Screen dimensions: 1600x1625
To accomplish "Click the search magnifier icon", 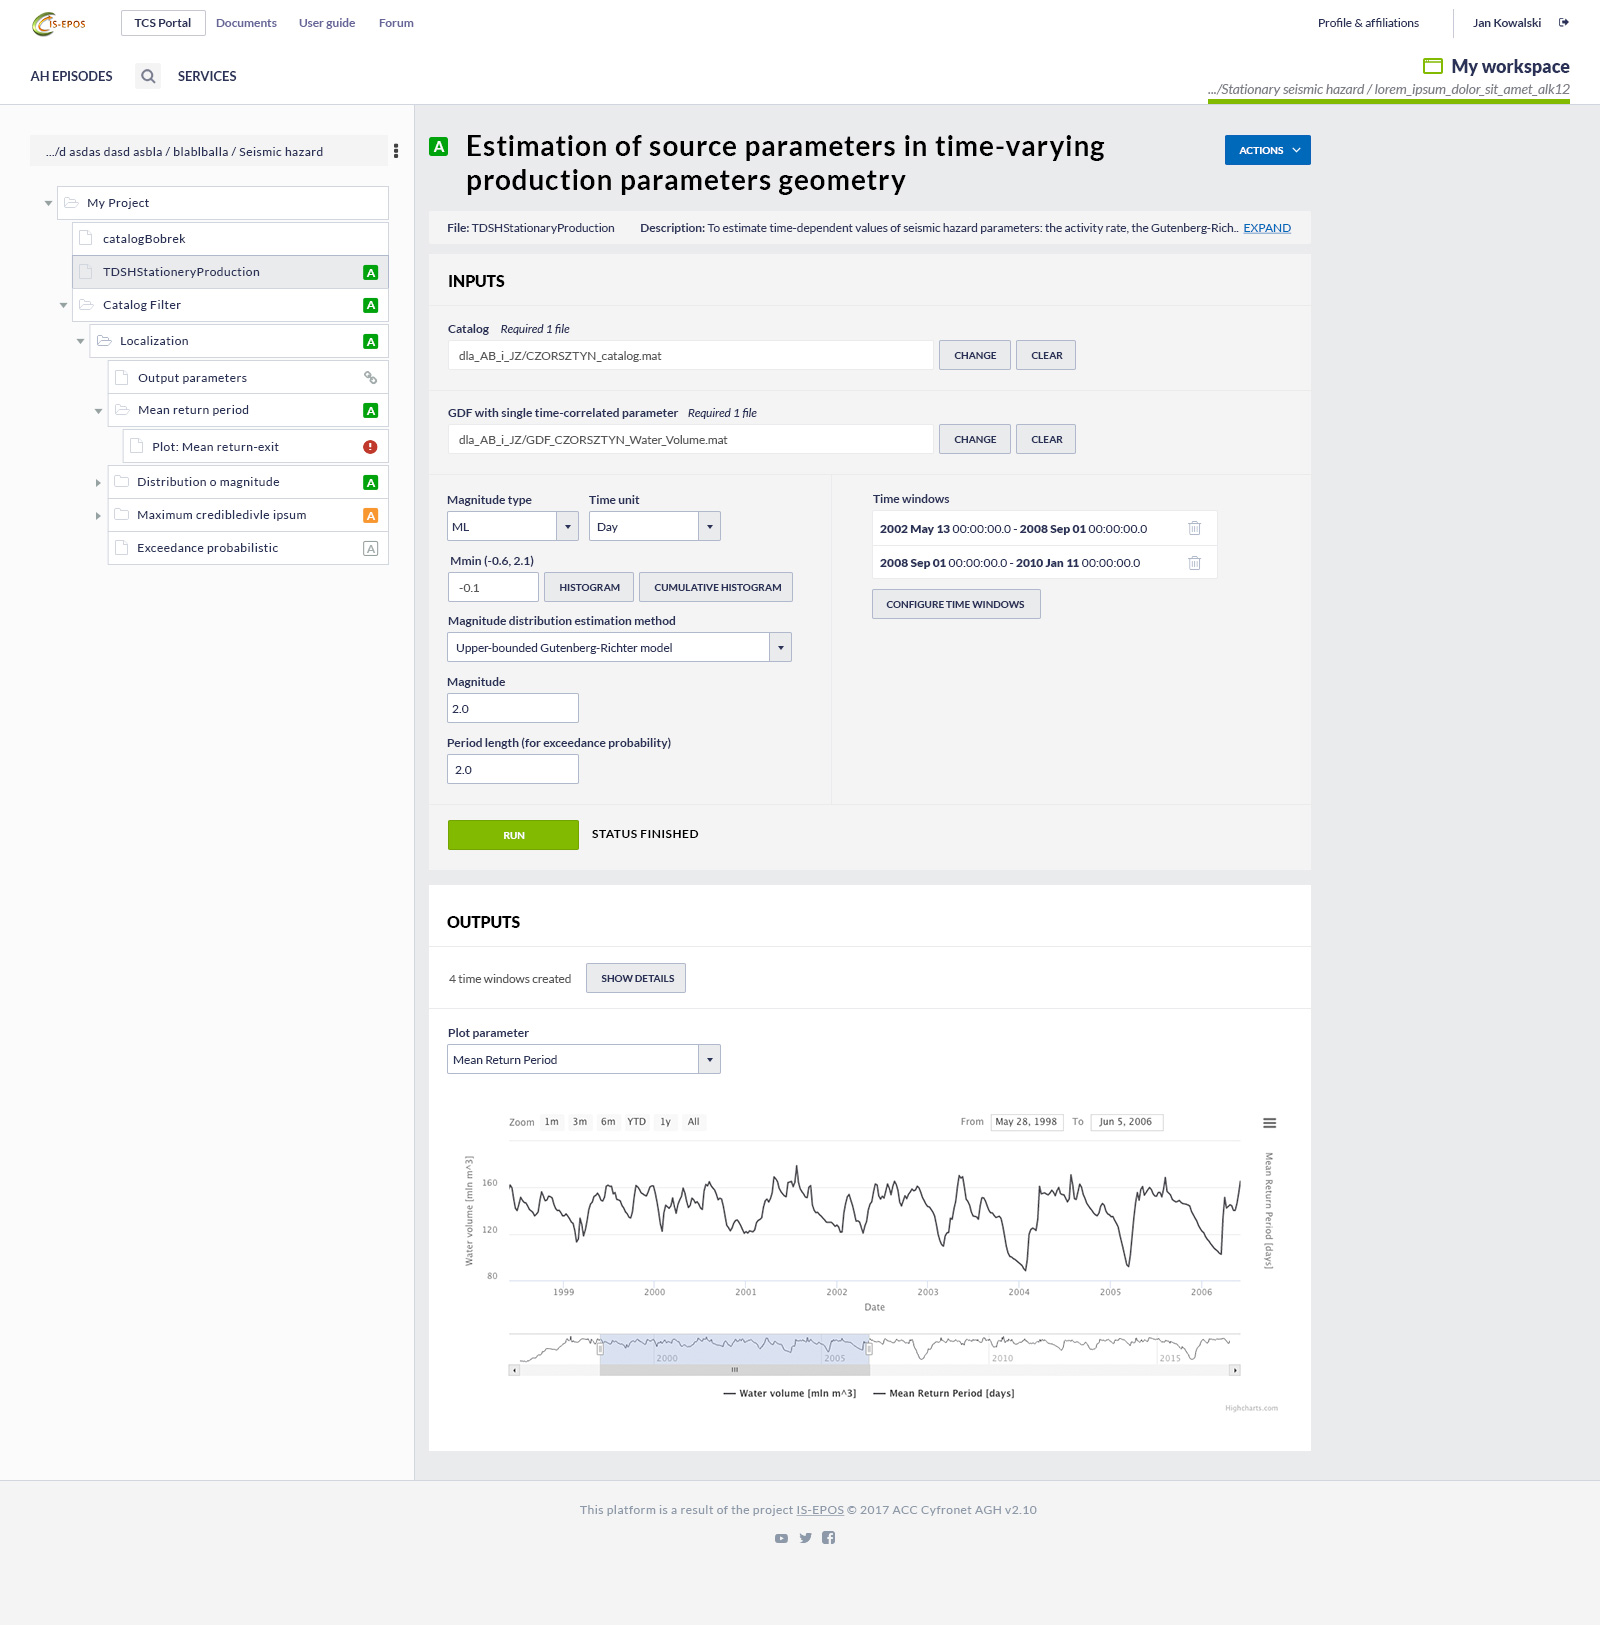I will [x=148, y=76].
